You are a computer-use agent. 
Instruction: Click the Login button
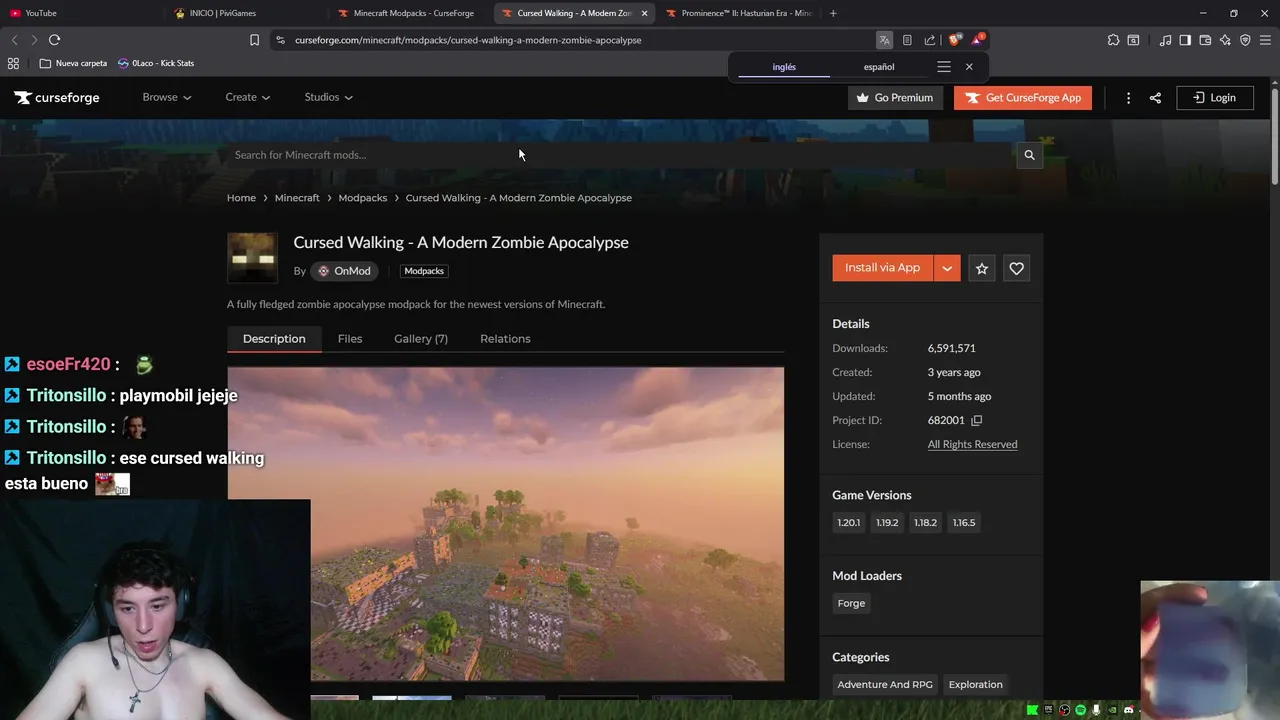tap(1215, 97)
